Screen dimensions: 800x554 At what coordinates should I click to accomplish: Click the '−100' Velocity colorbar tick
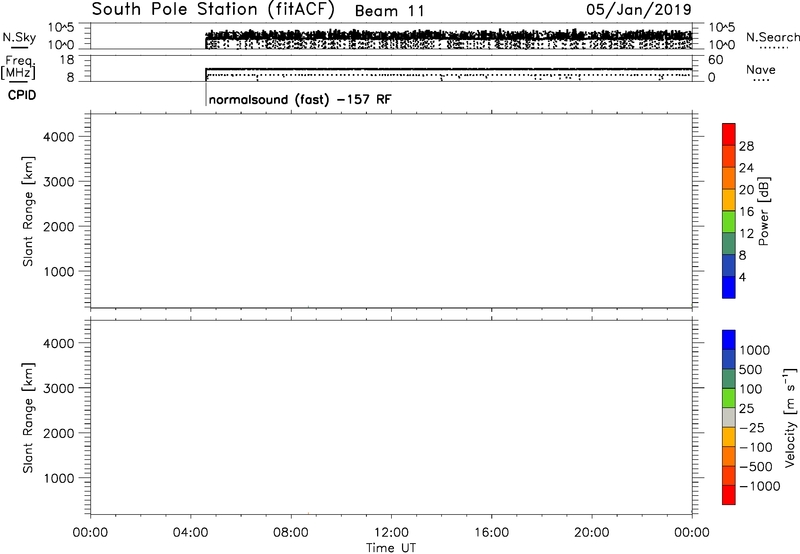(x=756, y=447)
